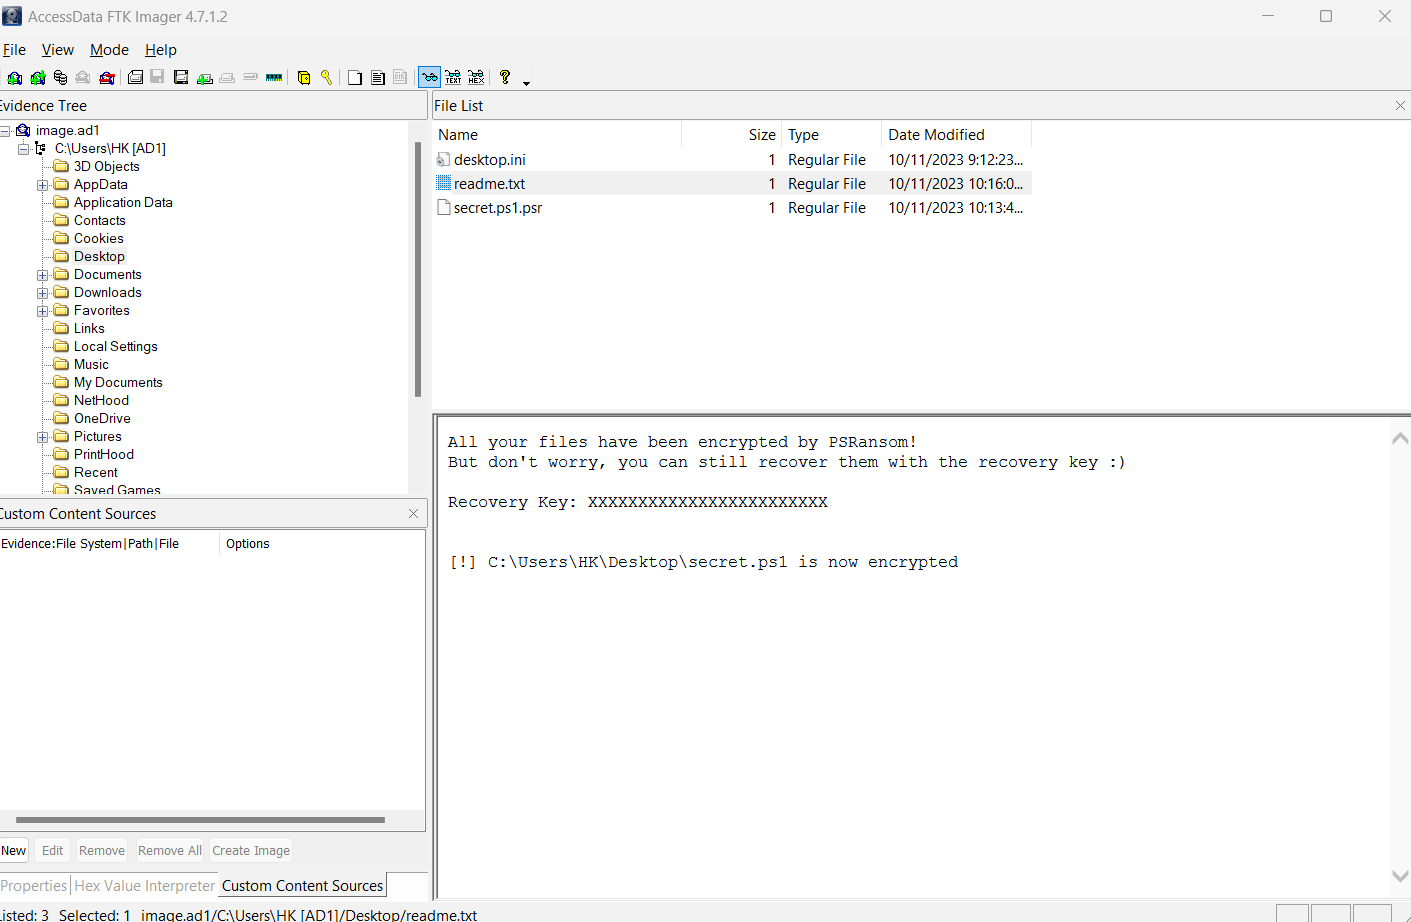Click the Capture Memory chip icon
Screen dimensions: 1411x922
click(274, 78)
